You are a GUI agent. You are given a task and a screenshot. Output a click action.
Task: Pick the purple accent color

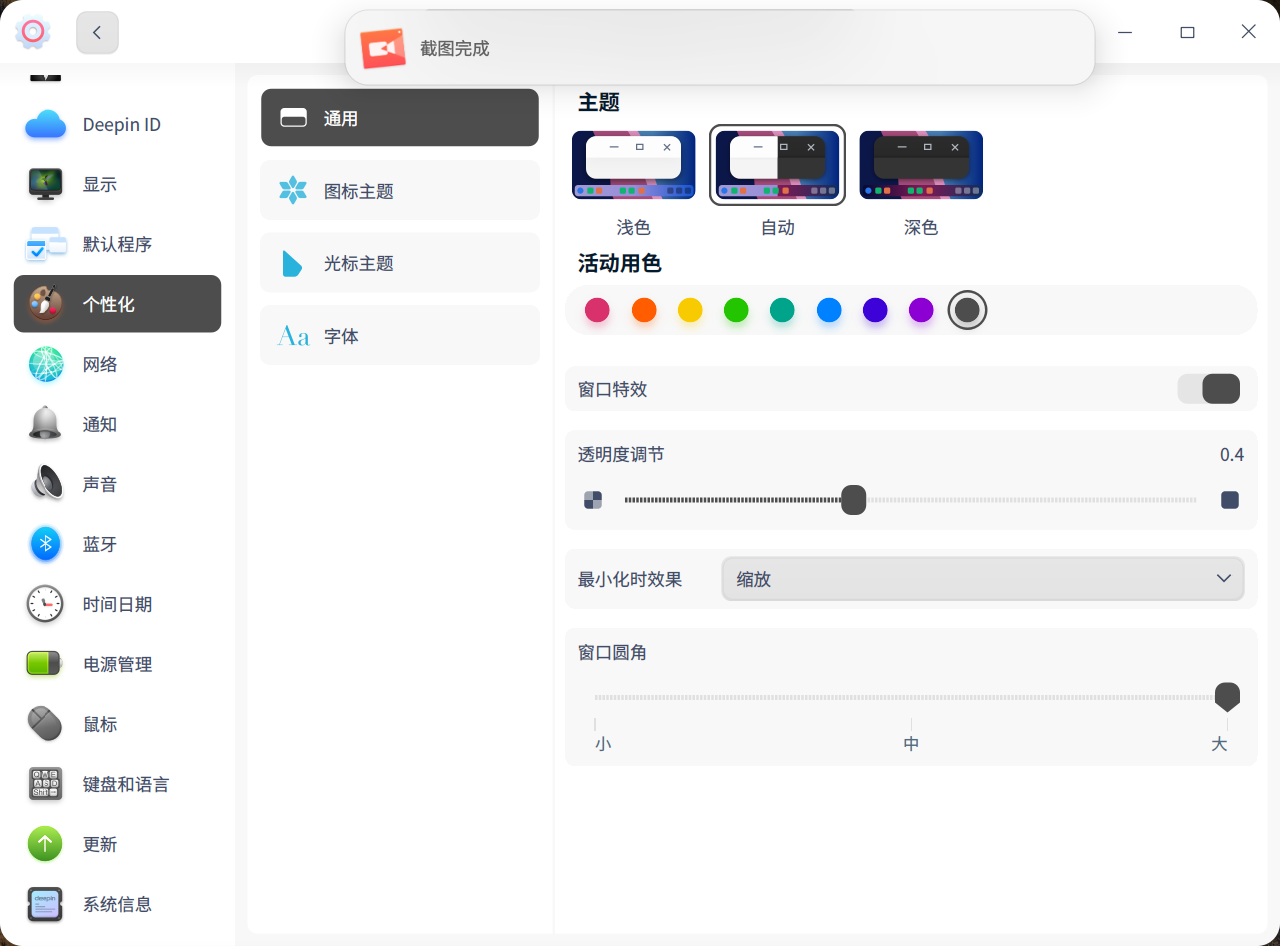[x=921, y=310]
